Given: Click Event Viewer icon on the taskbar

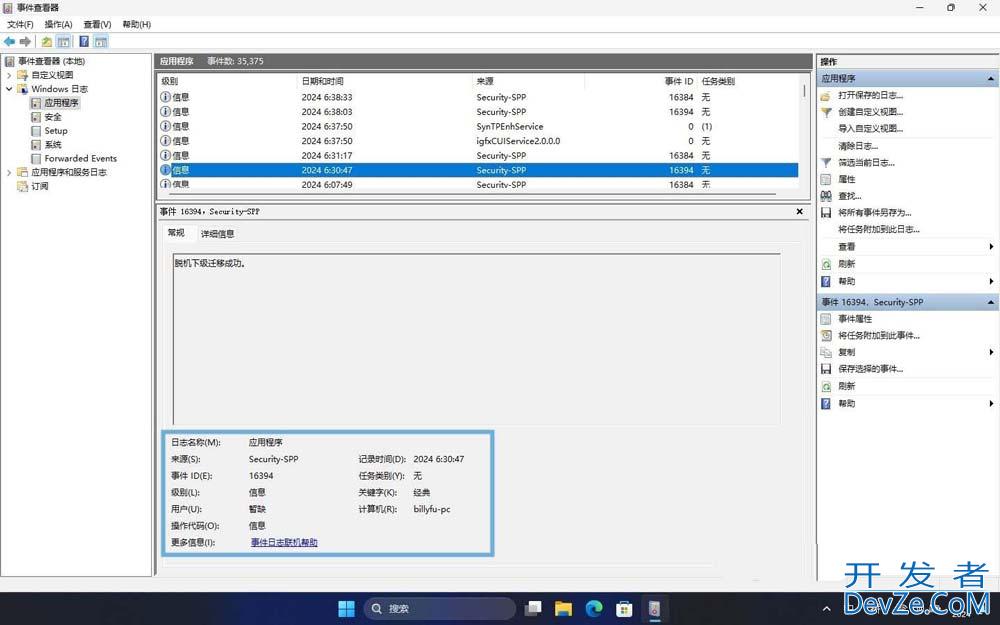Looking at the screenshot, I should pyautogui.click(x=654, y=608).
